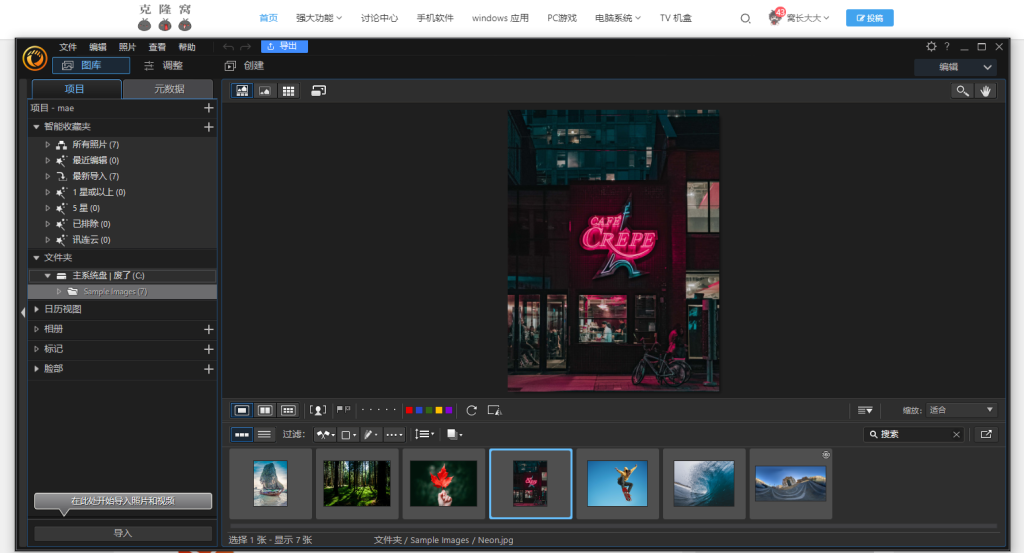Clear the search box with X
Image resolution: width=1024 pixels, height=553 pixels.
point(957,434)
